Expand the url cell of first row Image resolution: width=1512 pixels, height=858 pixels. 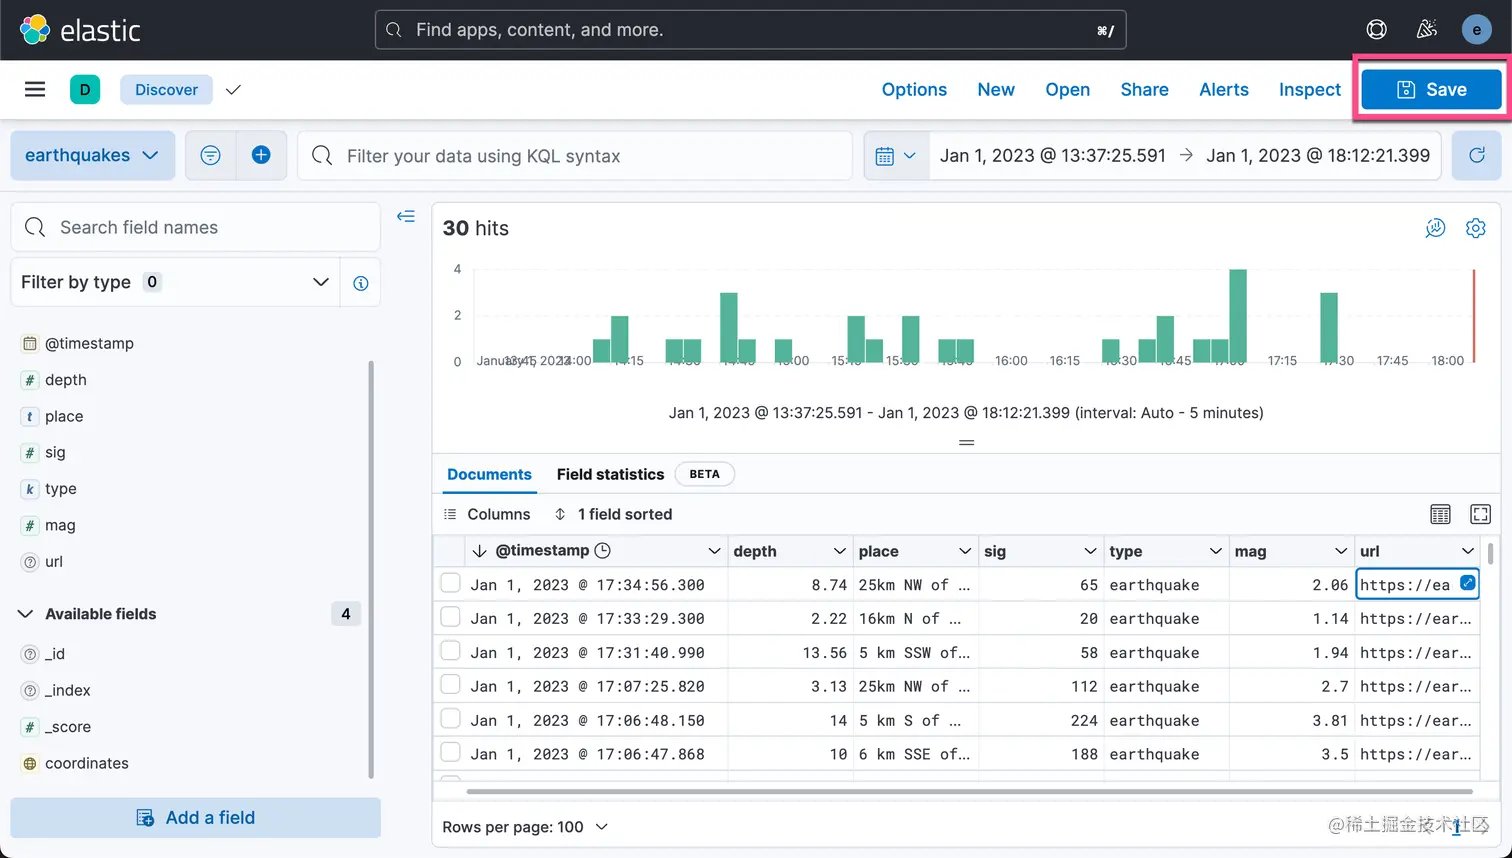(1467, 583)
